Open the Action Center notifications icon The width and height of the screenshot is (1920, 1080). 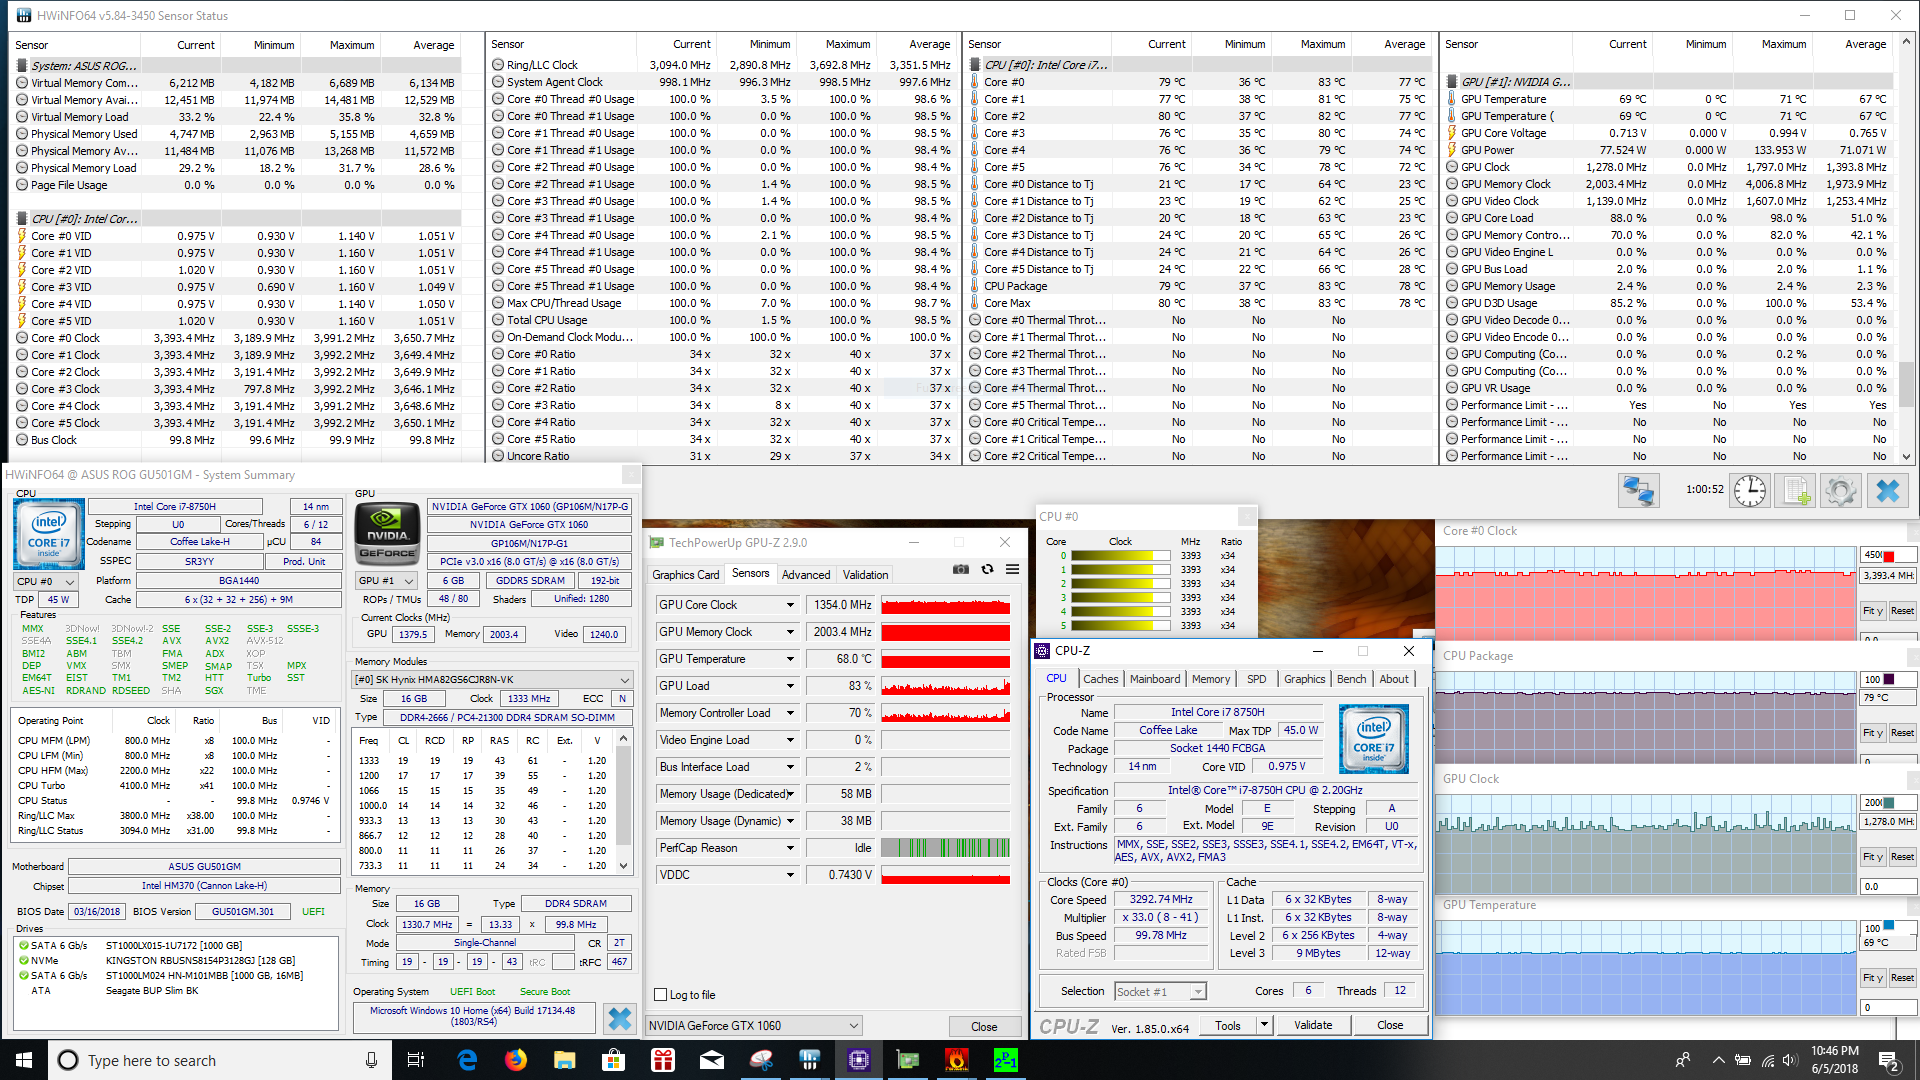pos(1889,1060)
